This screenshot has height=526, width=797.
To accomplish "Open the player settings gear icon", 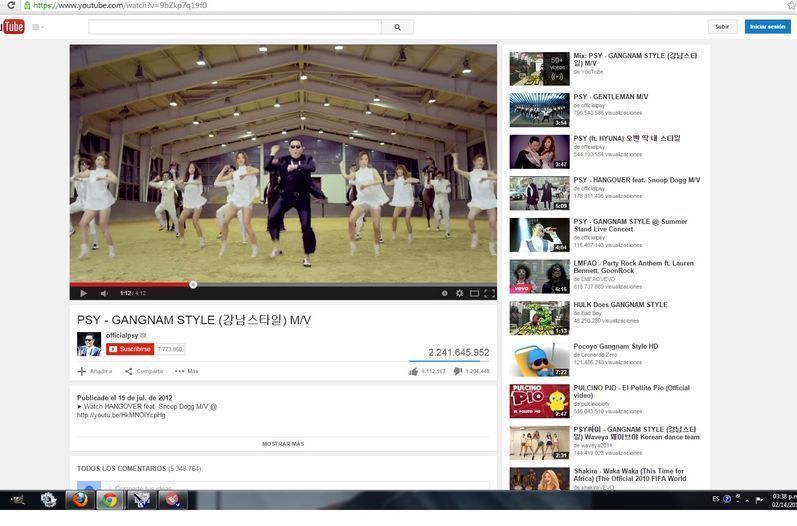I will [x=459, y=293].
